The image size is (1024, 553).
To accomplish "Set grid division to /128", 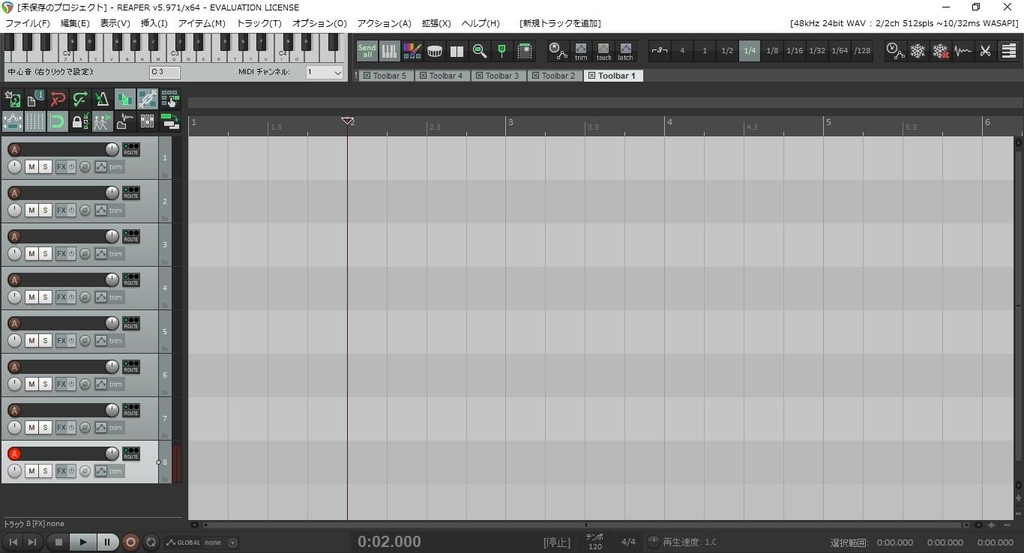I will (862, 50).
